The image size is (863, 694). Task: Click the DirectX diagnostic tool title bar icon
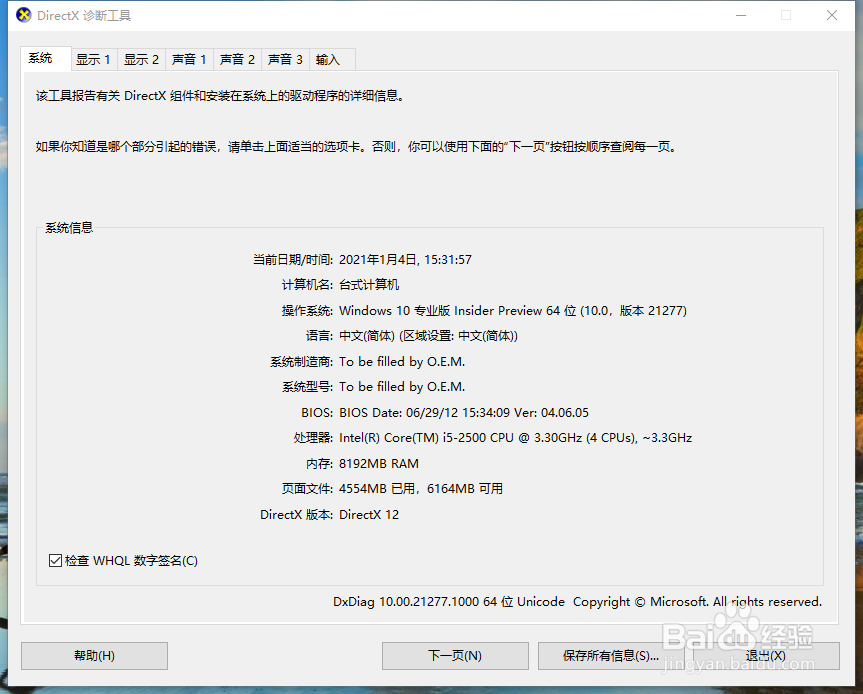click(x=22, y=15)
